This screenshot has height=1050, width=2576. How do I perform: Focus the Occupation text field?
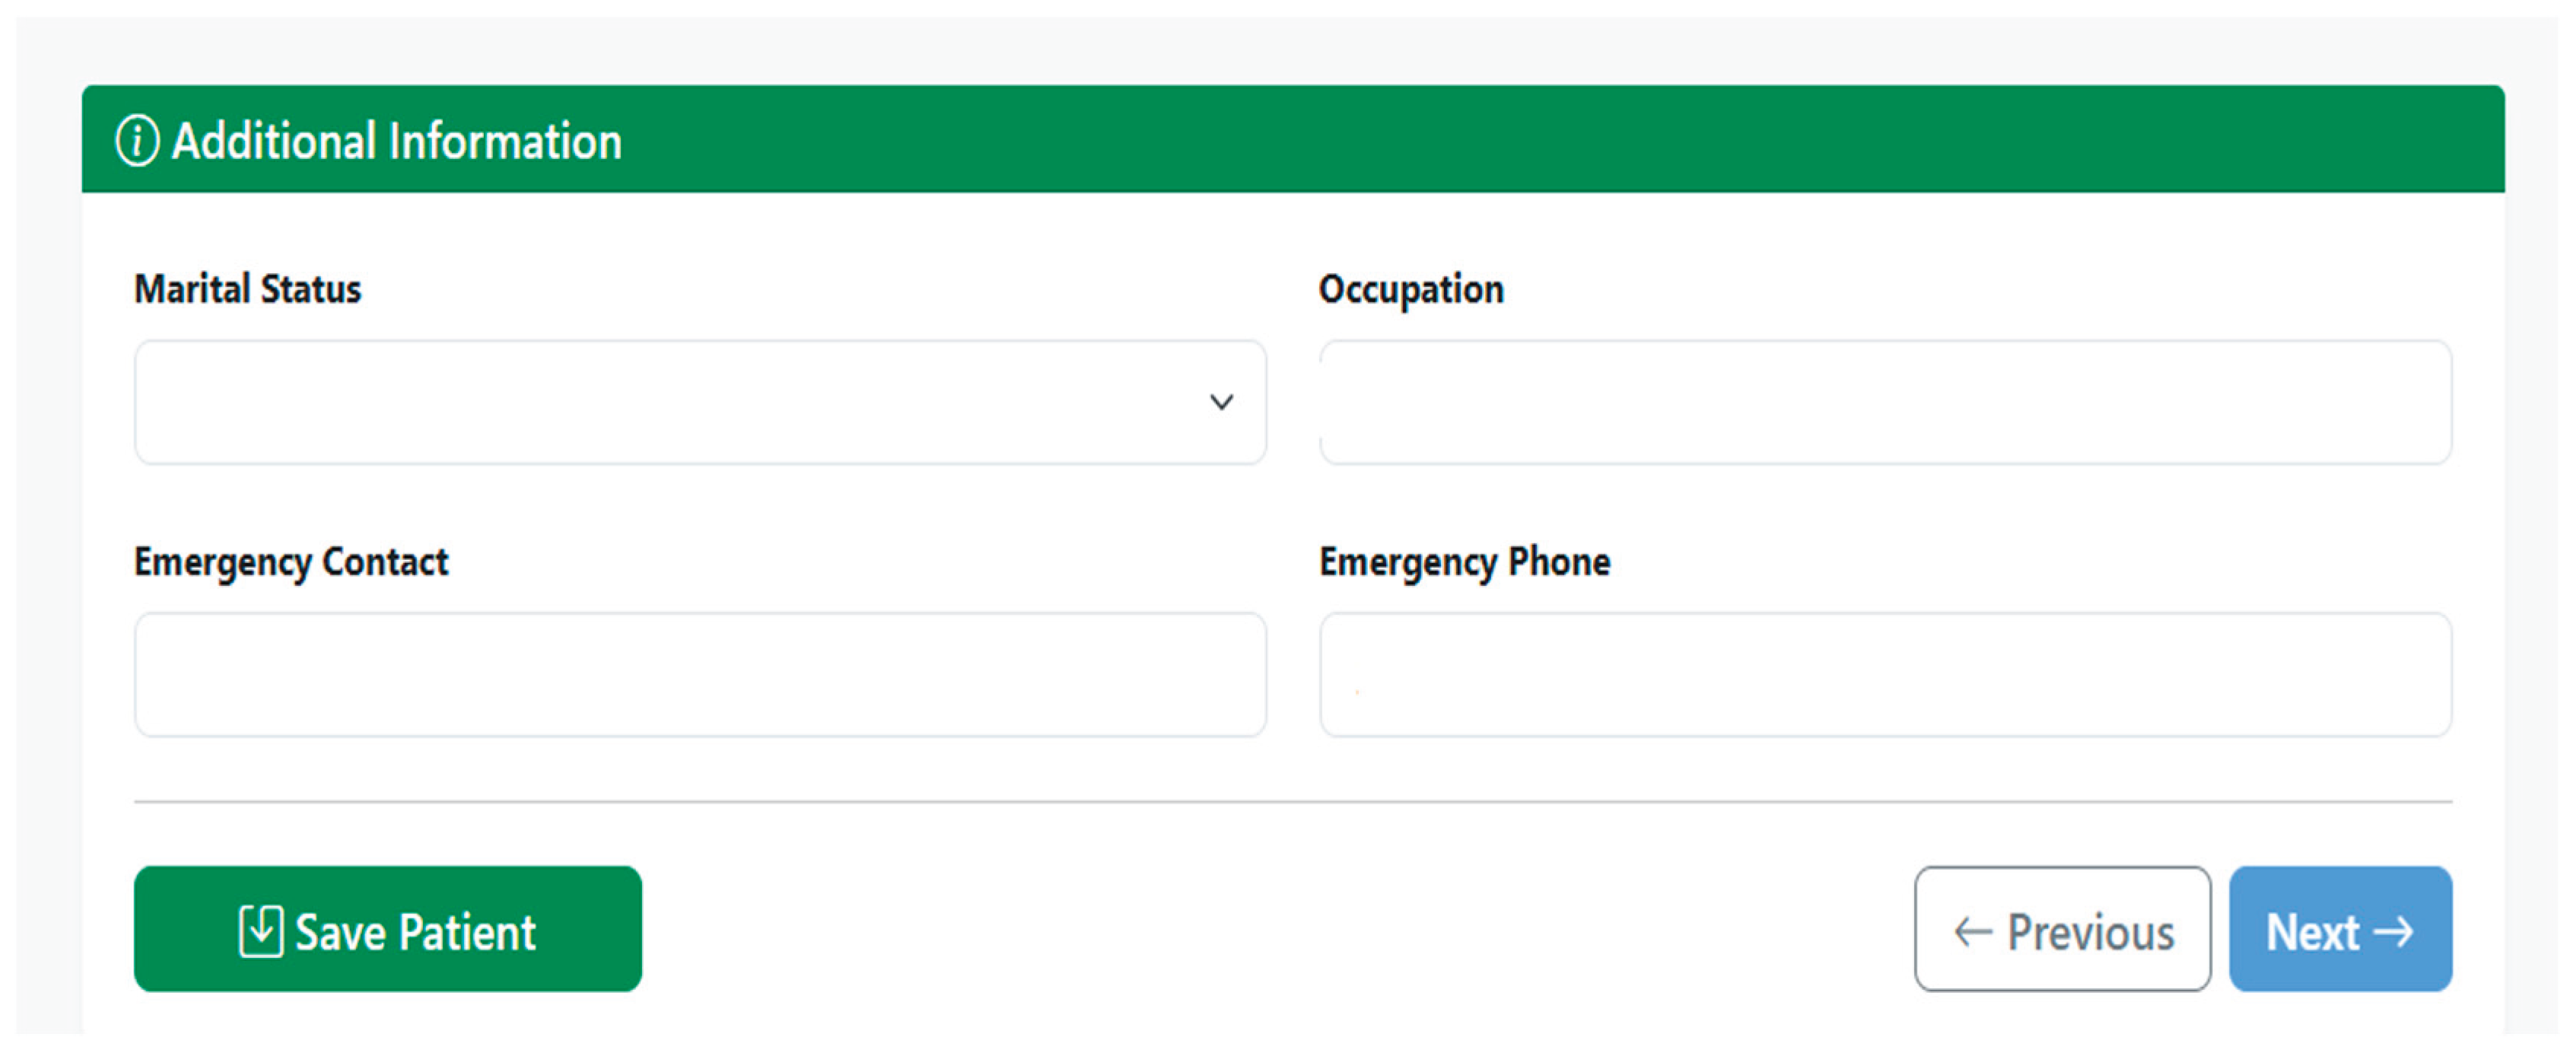click(1885, 402)
